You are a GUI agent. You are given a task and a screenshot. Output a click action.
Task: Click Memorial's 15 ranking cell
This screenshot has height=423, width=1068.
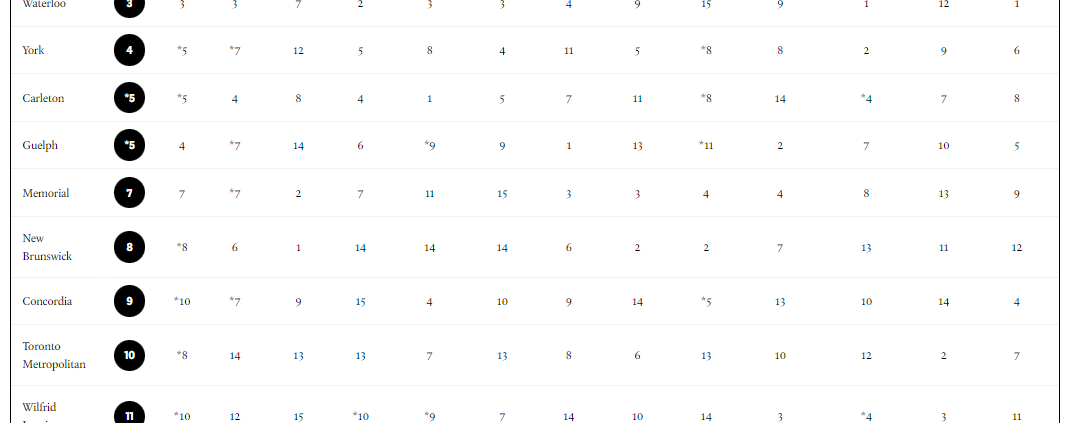pos(502,193)
